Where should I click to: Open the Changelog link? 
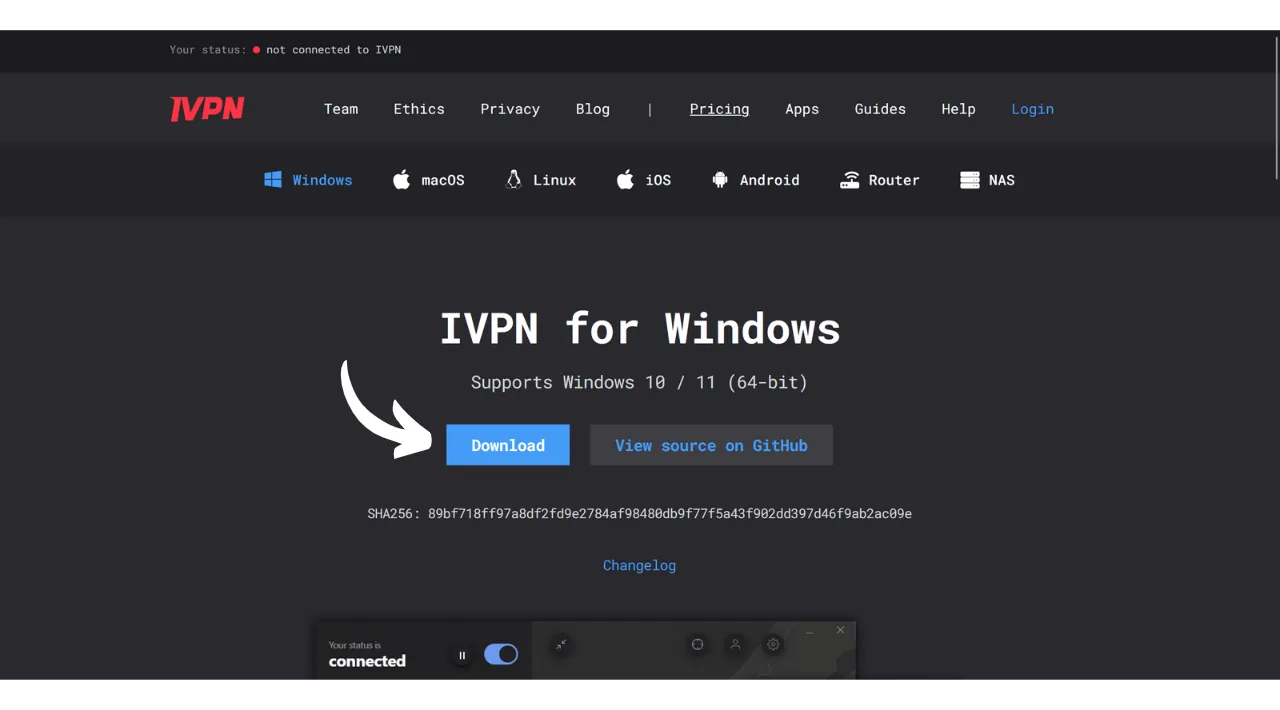(639, 565)
